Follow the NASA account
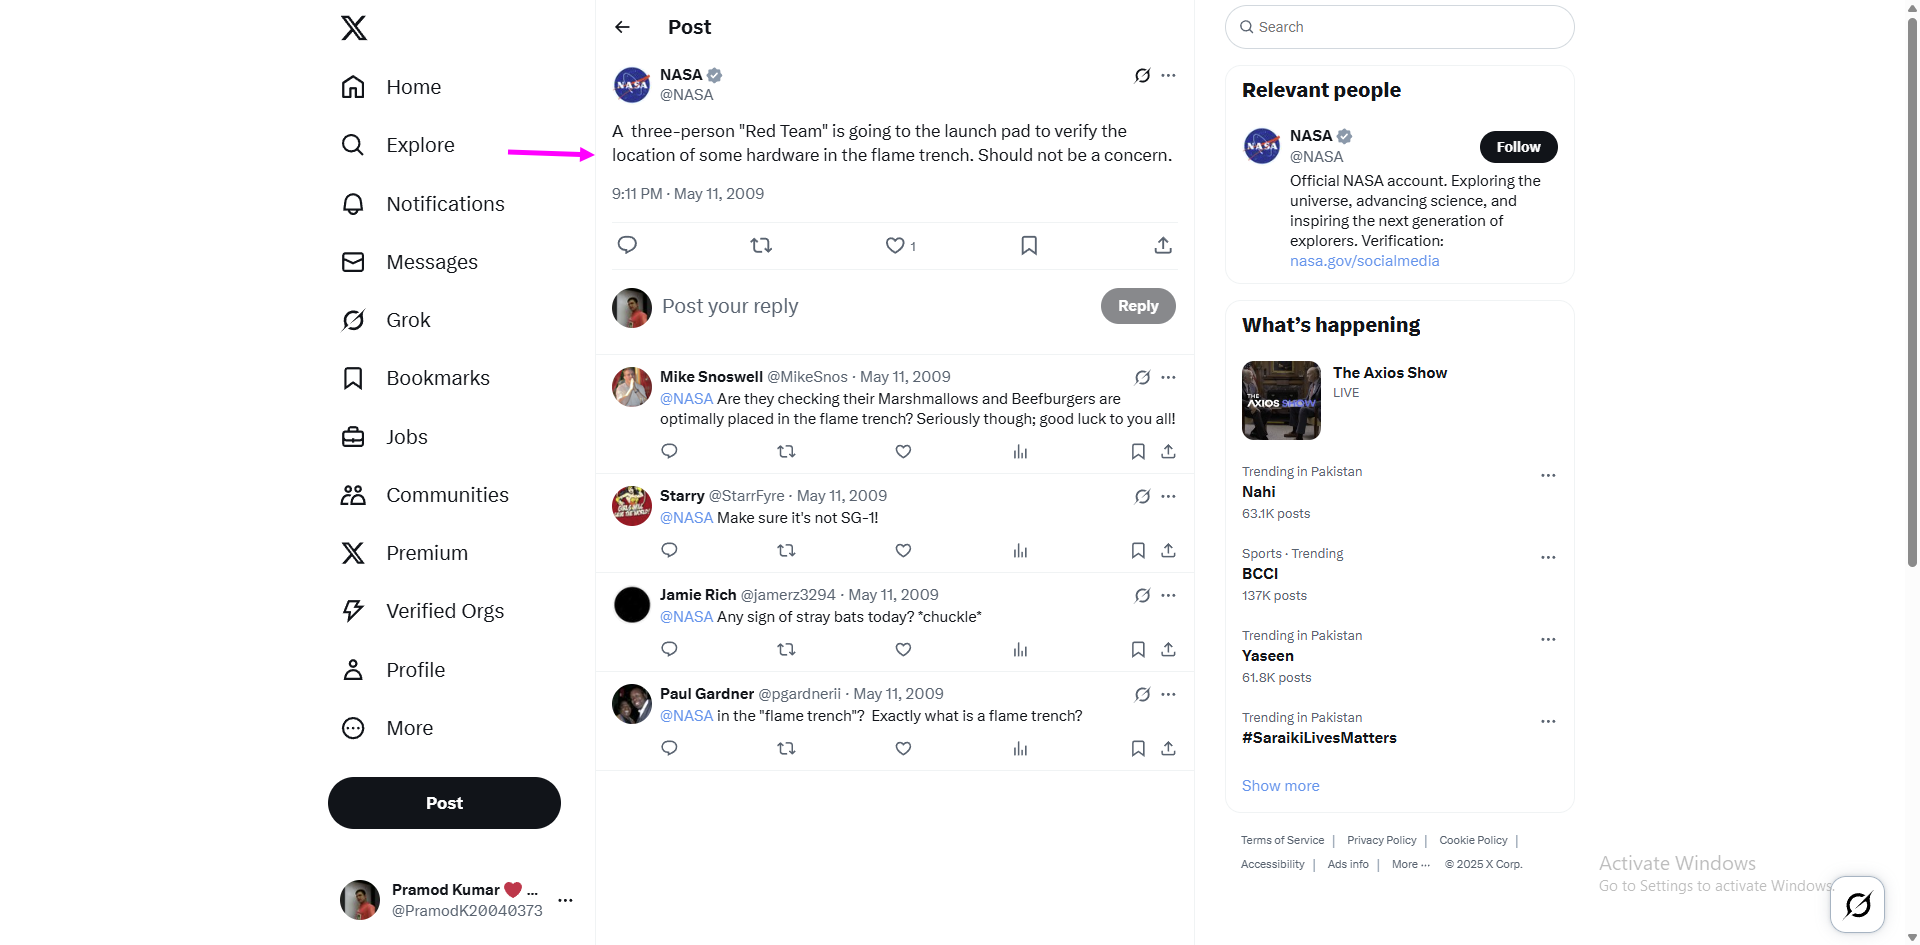This screenshot has height=945, width=1920. (1518, 147)
